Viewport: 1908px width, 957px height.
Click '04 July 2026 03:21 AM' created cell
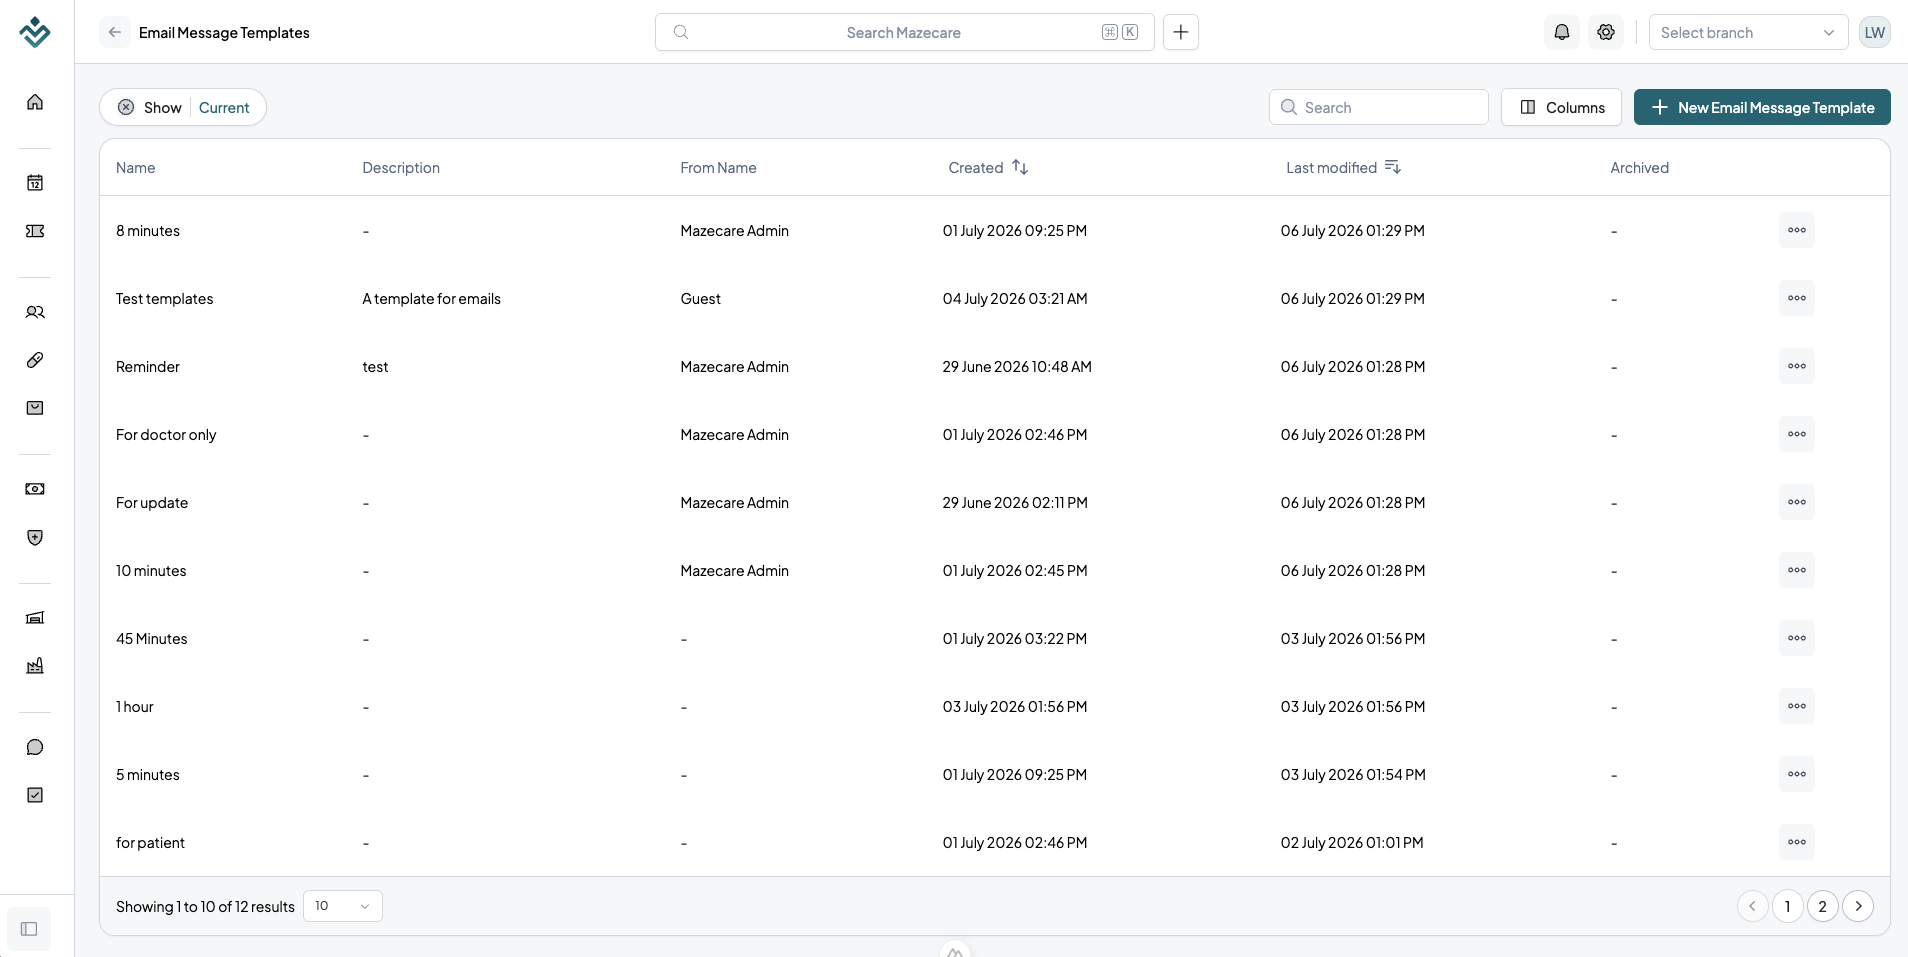click(x=1015, y=299)
